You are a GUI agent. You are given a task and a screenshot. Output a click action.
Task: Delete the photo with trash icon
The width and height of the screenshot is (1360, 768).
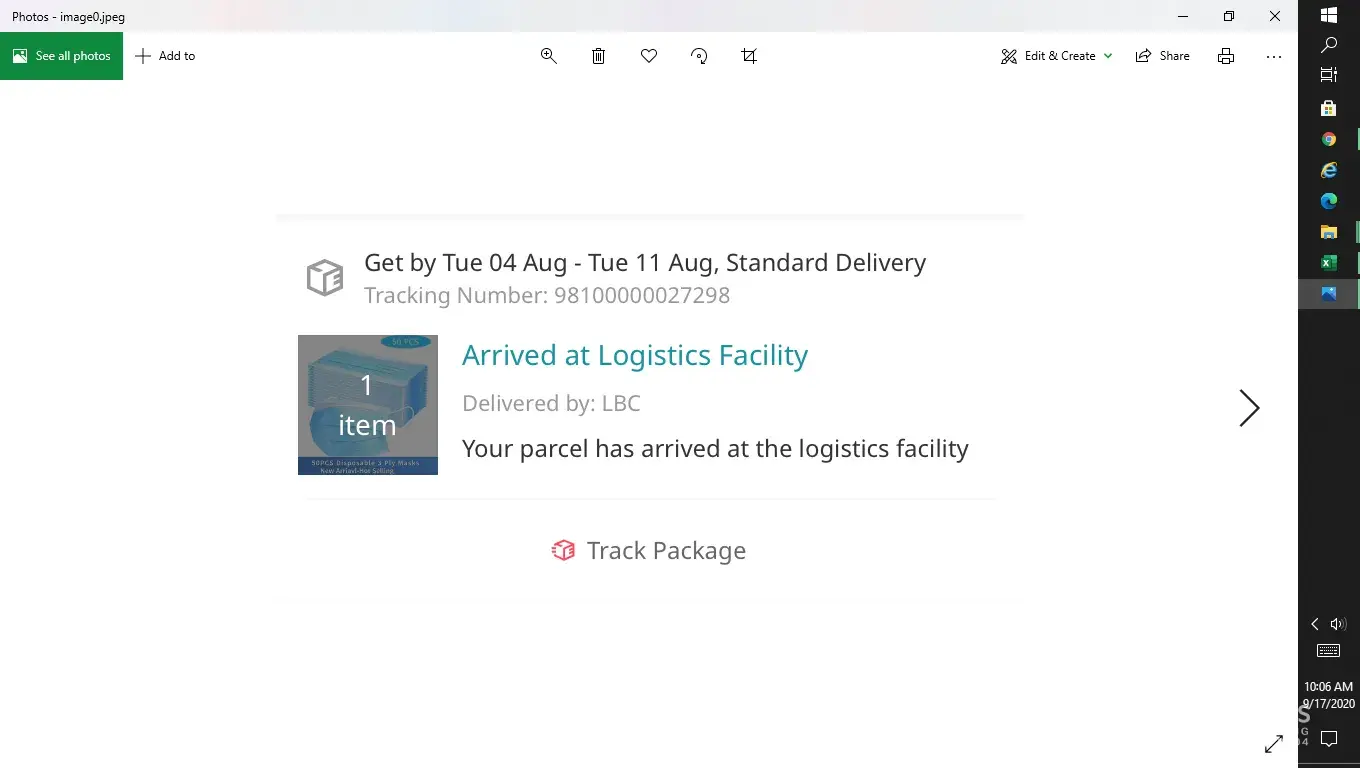click(x=598, y=56)
